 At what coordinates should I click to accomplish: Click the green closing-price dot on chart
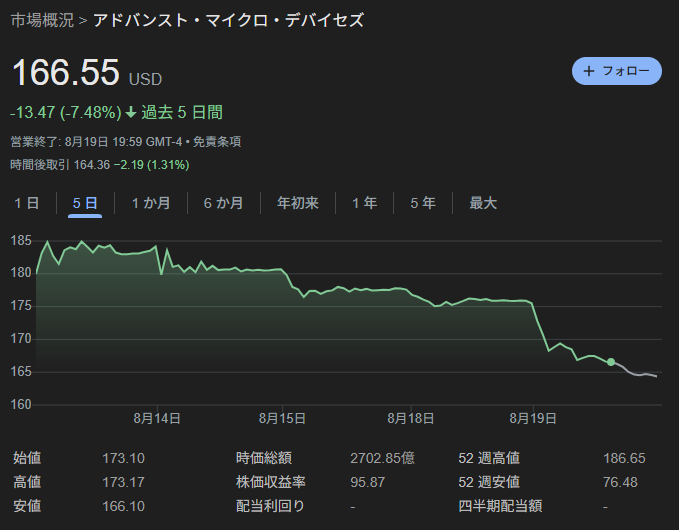(x=611, y=362)
